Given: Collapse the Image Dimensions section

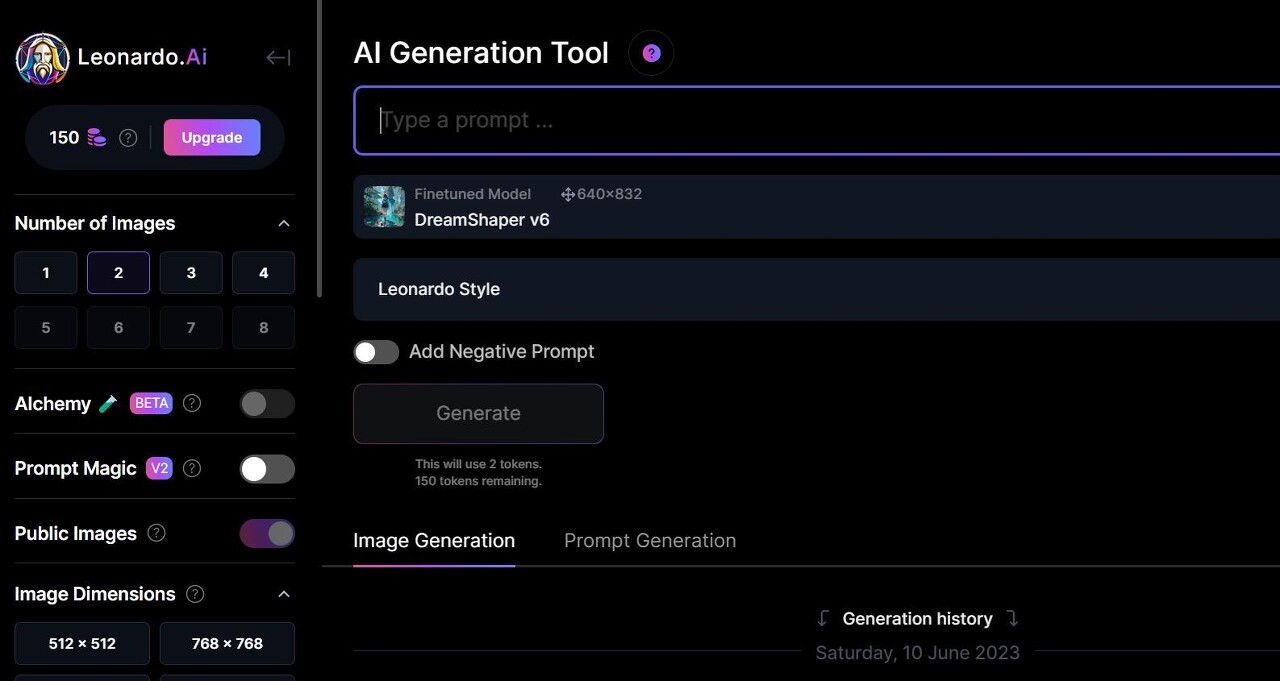Looking at the screenshot, I should (x=284, y=594).
